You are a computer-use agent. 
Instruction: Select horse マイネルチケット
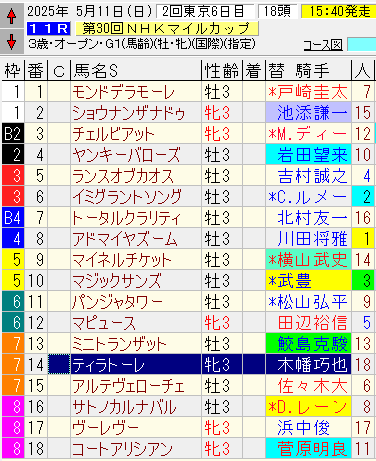pos(136,260)
